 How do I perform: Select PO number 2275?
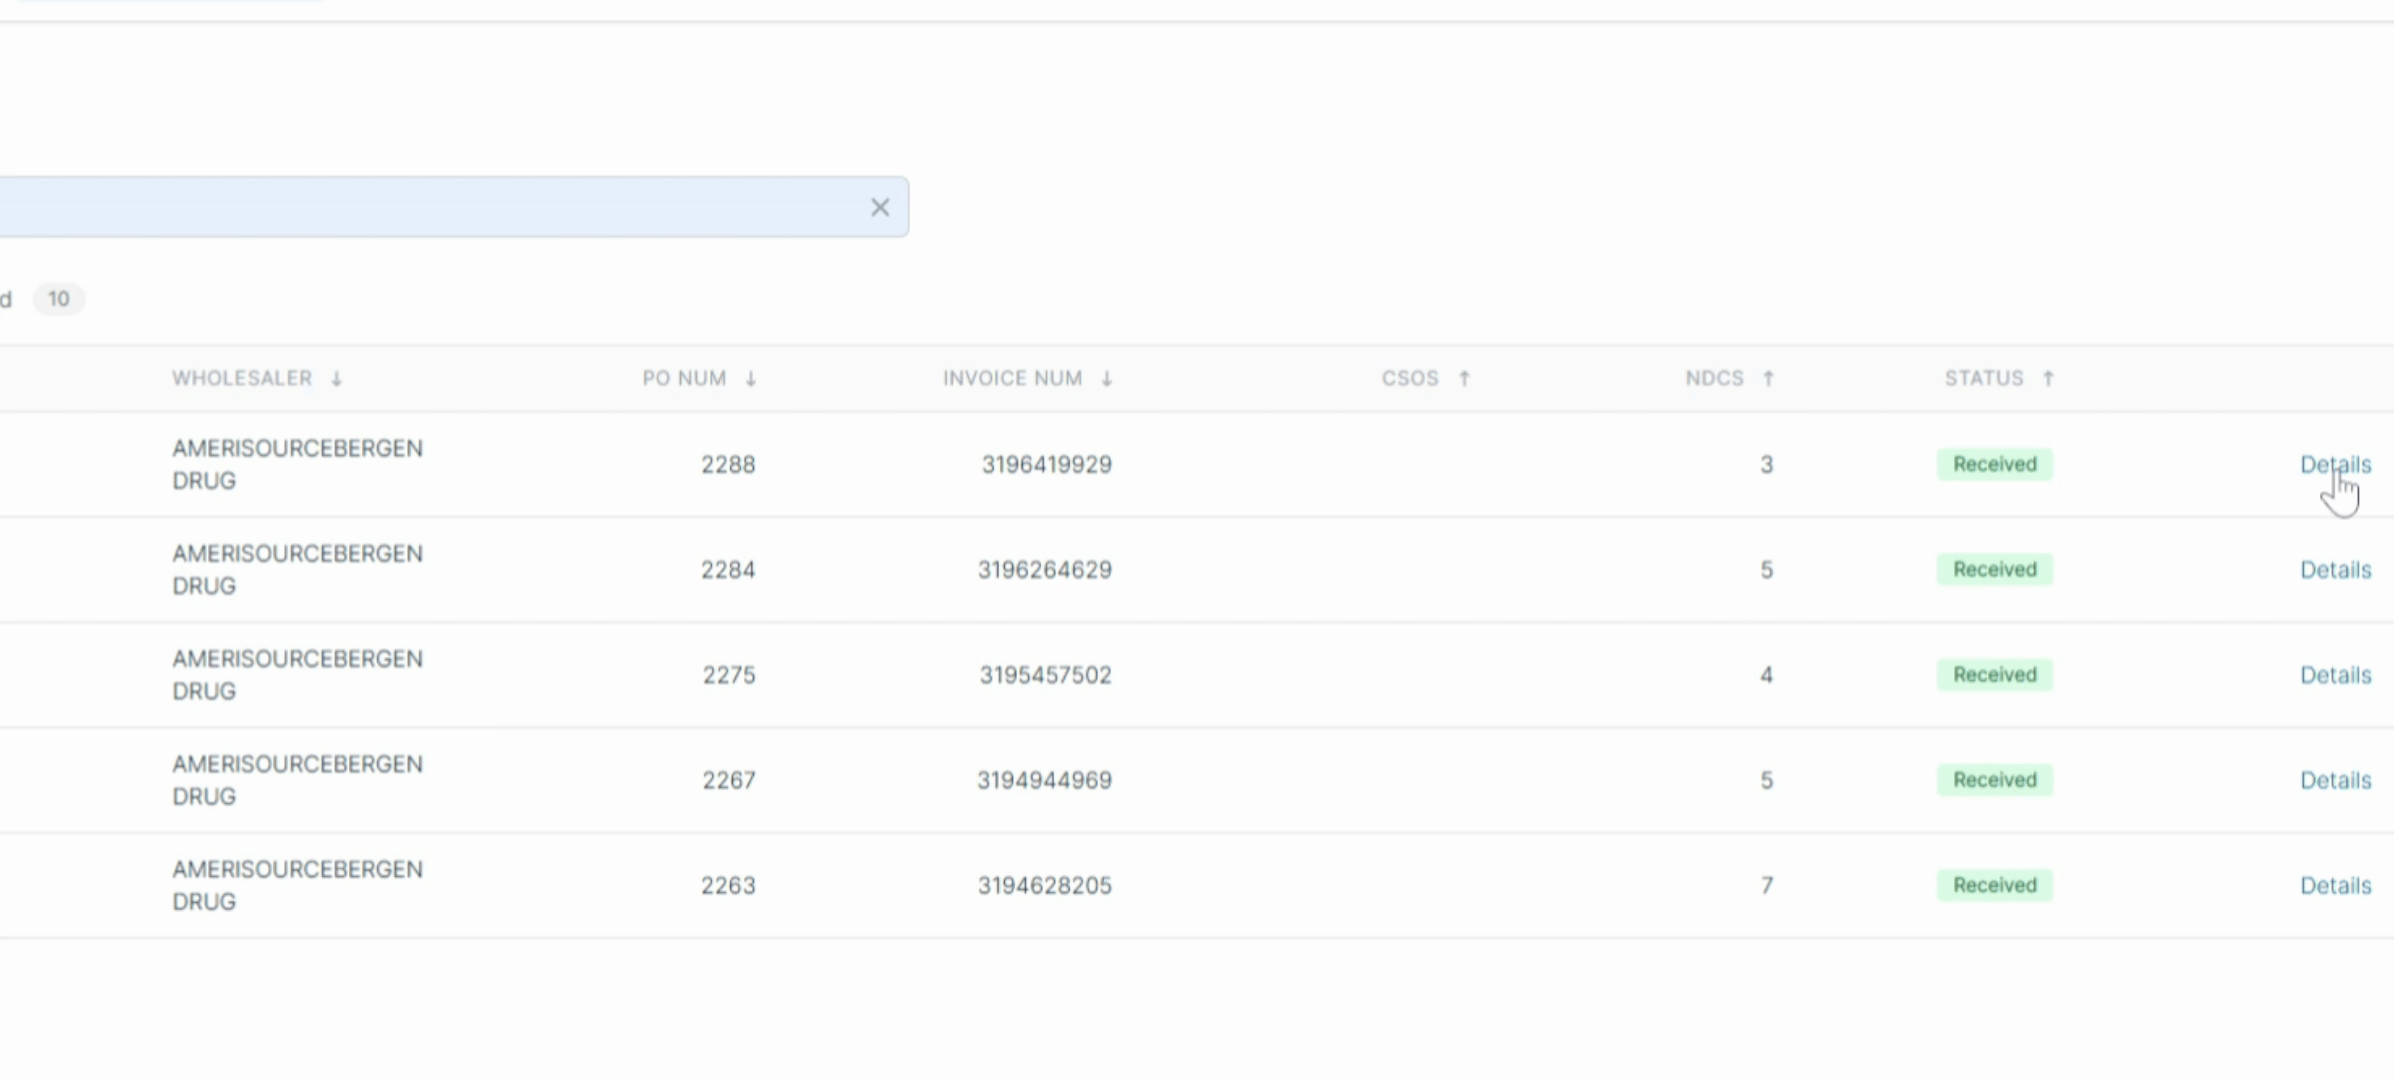point(728,675)
